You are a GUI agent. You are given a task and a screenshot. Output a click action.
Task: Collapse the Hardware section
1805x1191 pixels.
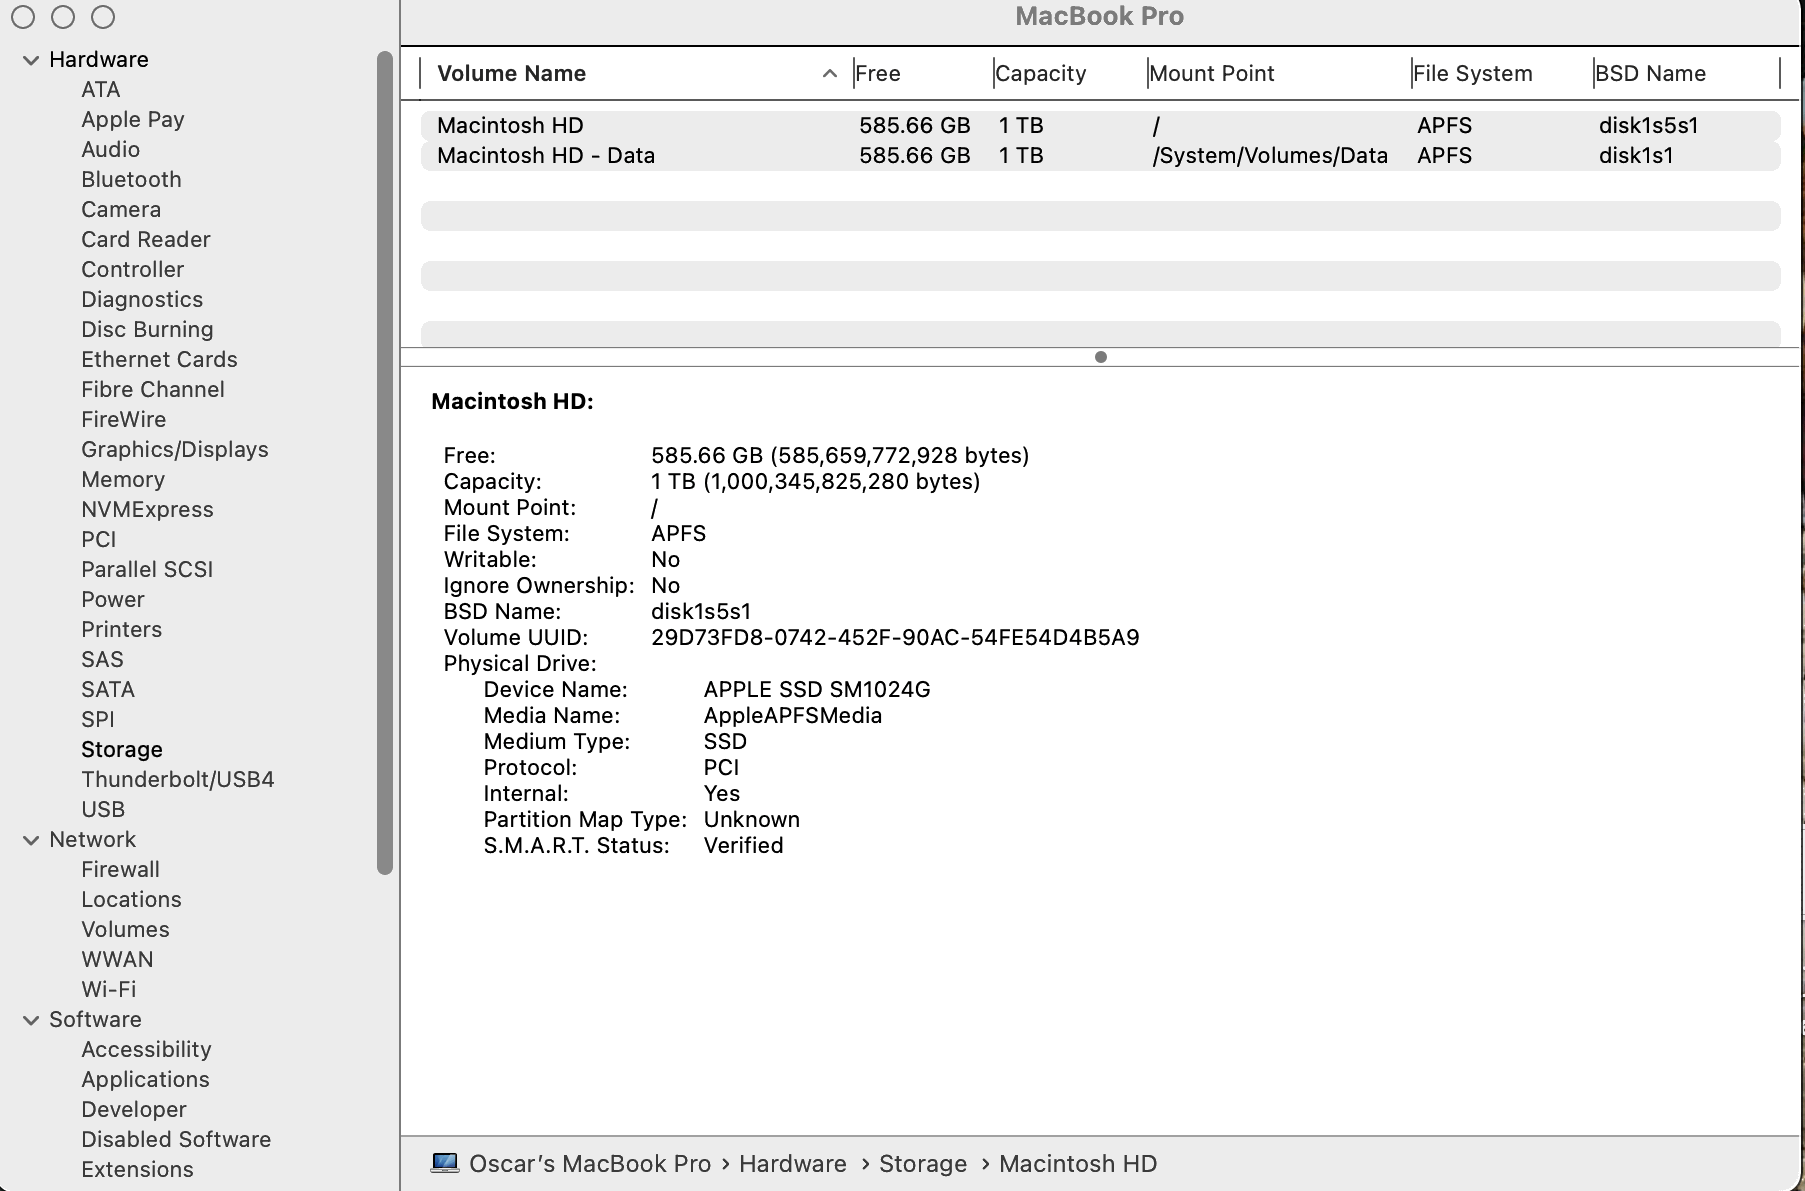coord(31,60)
